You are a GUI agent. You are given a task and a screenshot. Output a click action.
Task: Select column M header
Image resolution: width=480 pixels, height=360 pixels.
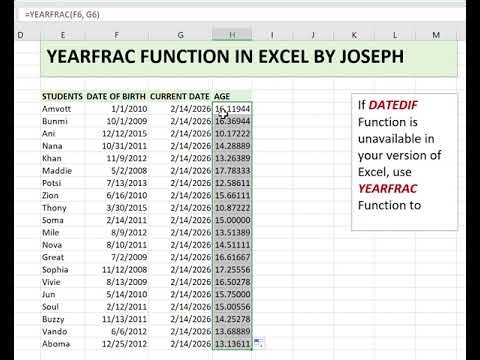coord(436,35)
